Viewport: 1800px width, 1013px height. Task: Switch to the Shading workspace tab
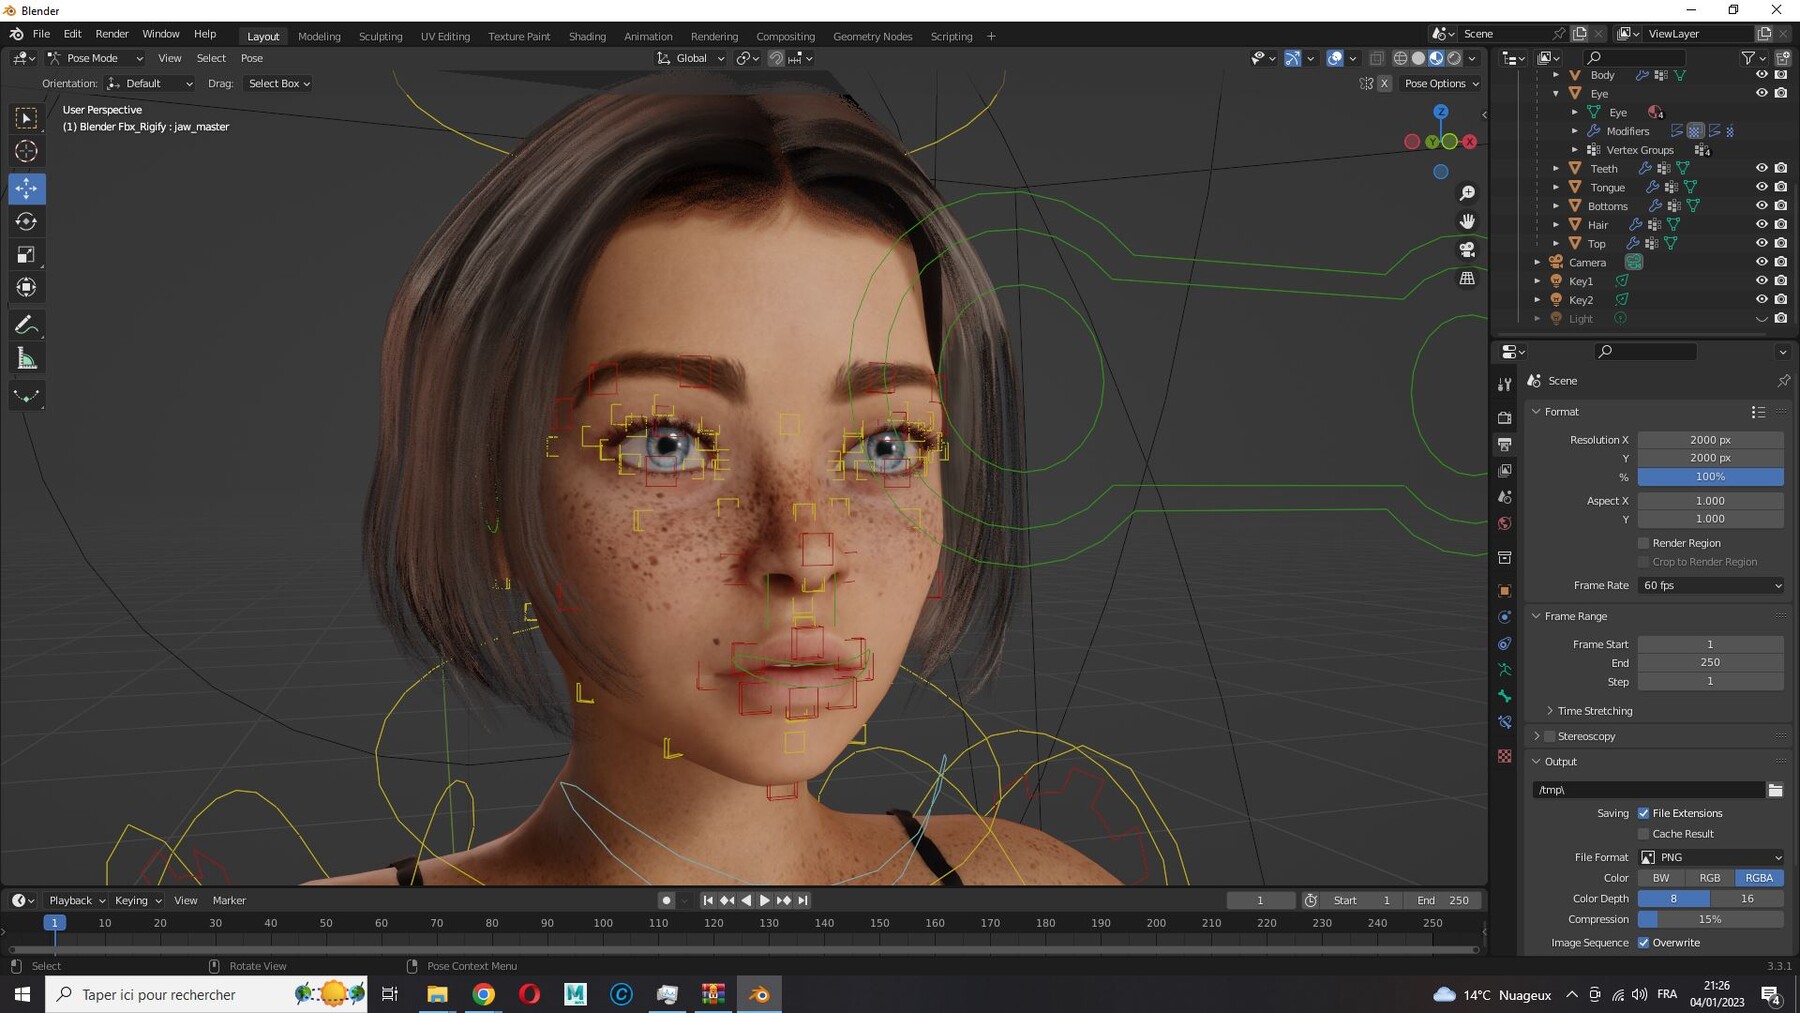(x=587, y=36)
